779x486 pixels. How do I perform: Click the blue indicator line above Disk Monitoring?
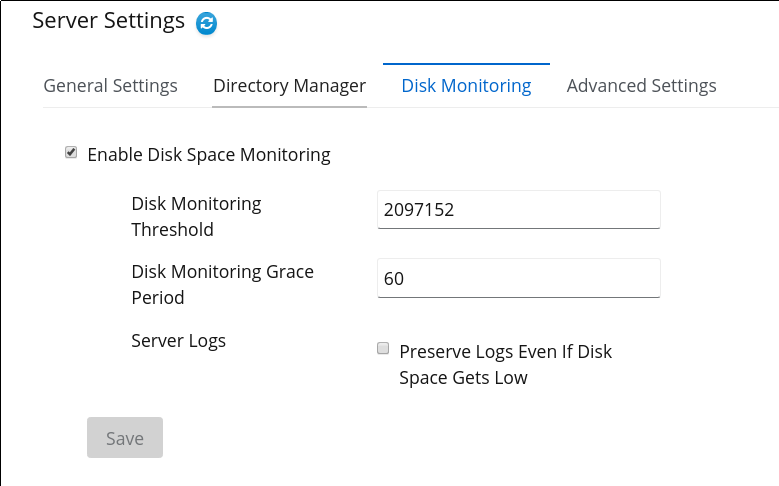pos(466,64)
